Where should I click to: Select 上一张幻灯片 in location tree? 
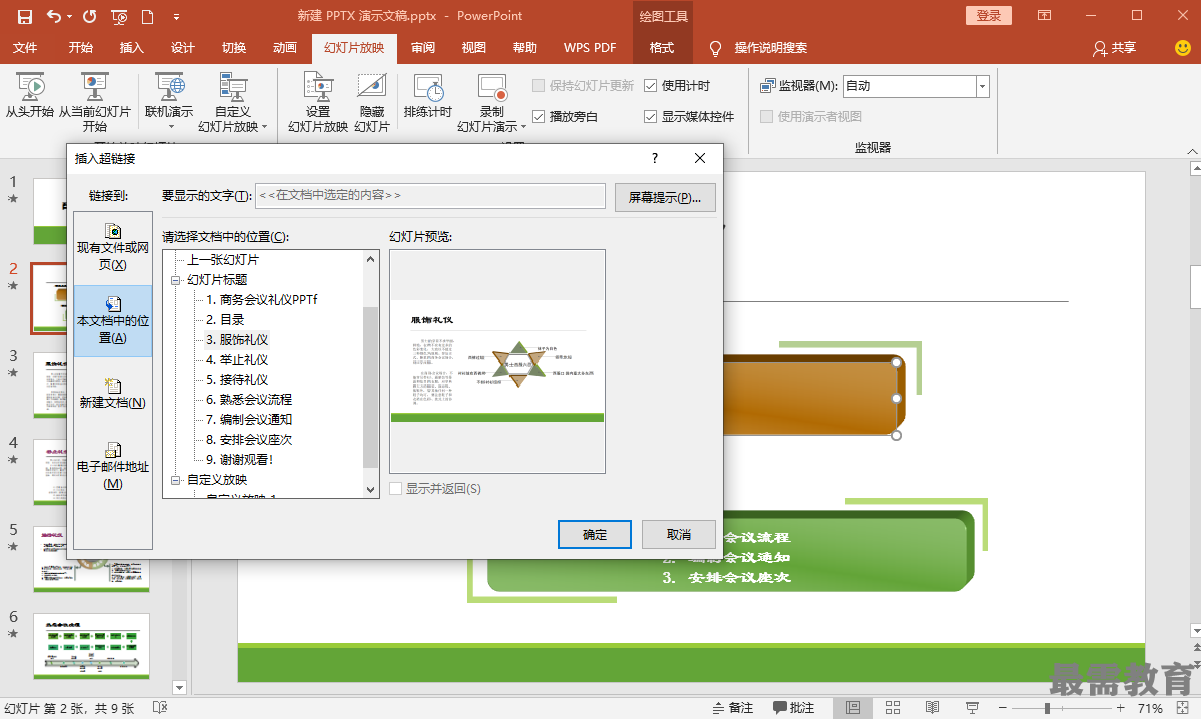[225, 260]
